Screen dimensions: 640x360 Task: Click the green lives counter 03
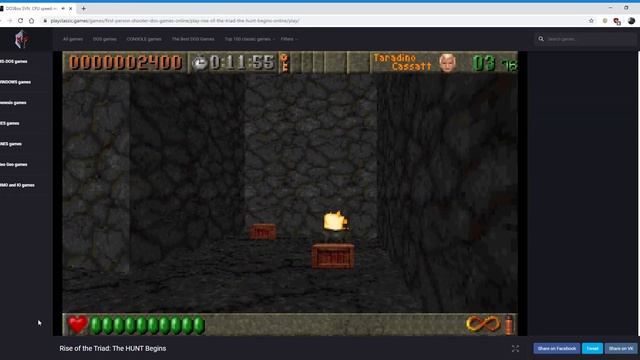pyautogui.click(x=484, y=63)
